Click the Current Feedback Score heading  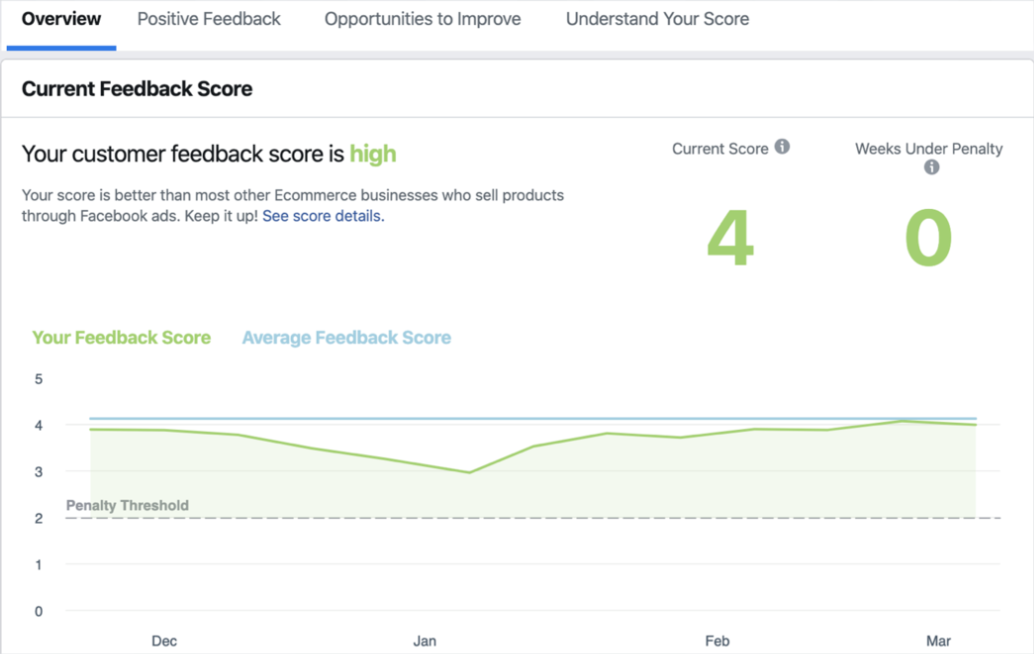click(x=137, y=89)
